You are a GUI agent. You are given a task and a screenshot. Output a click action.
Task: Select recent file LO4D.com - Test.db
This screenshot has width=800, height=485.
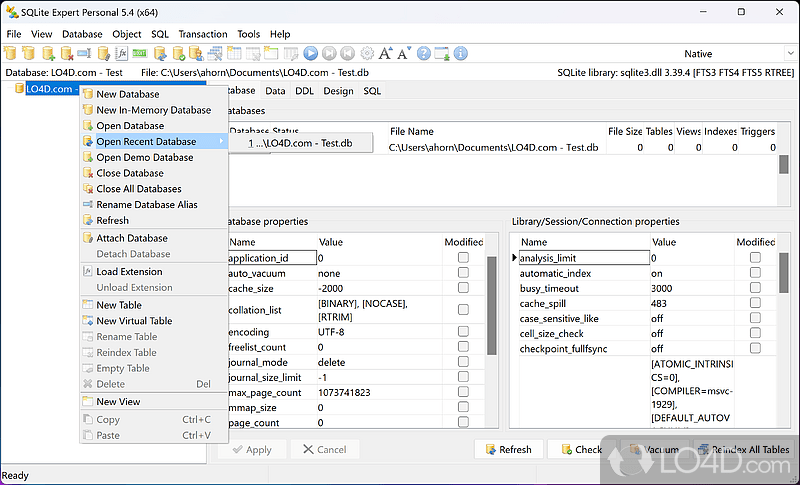point(301,143)
